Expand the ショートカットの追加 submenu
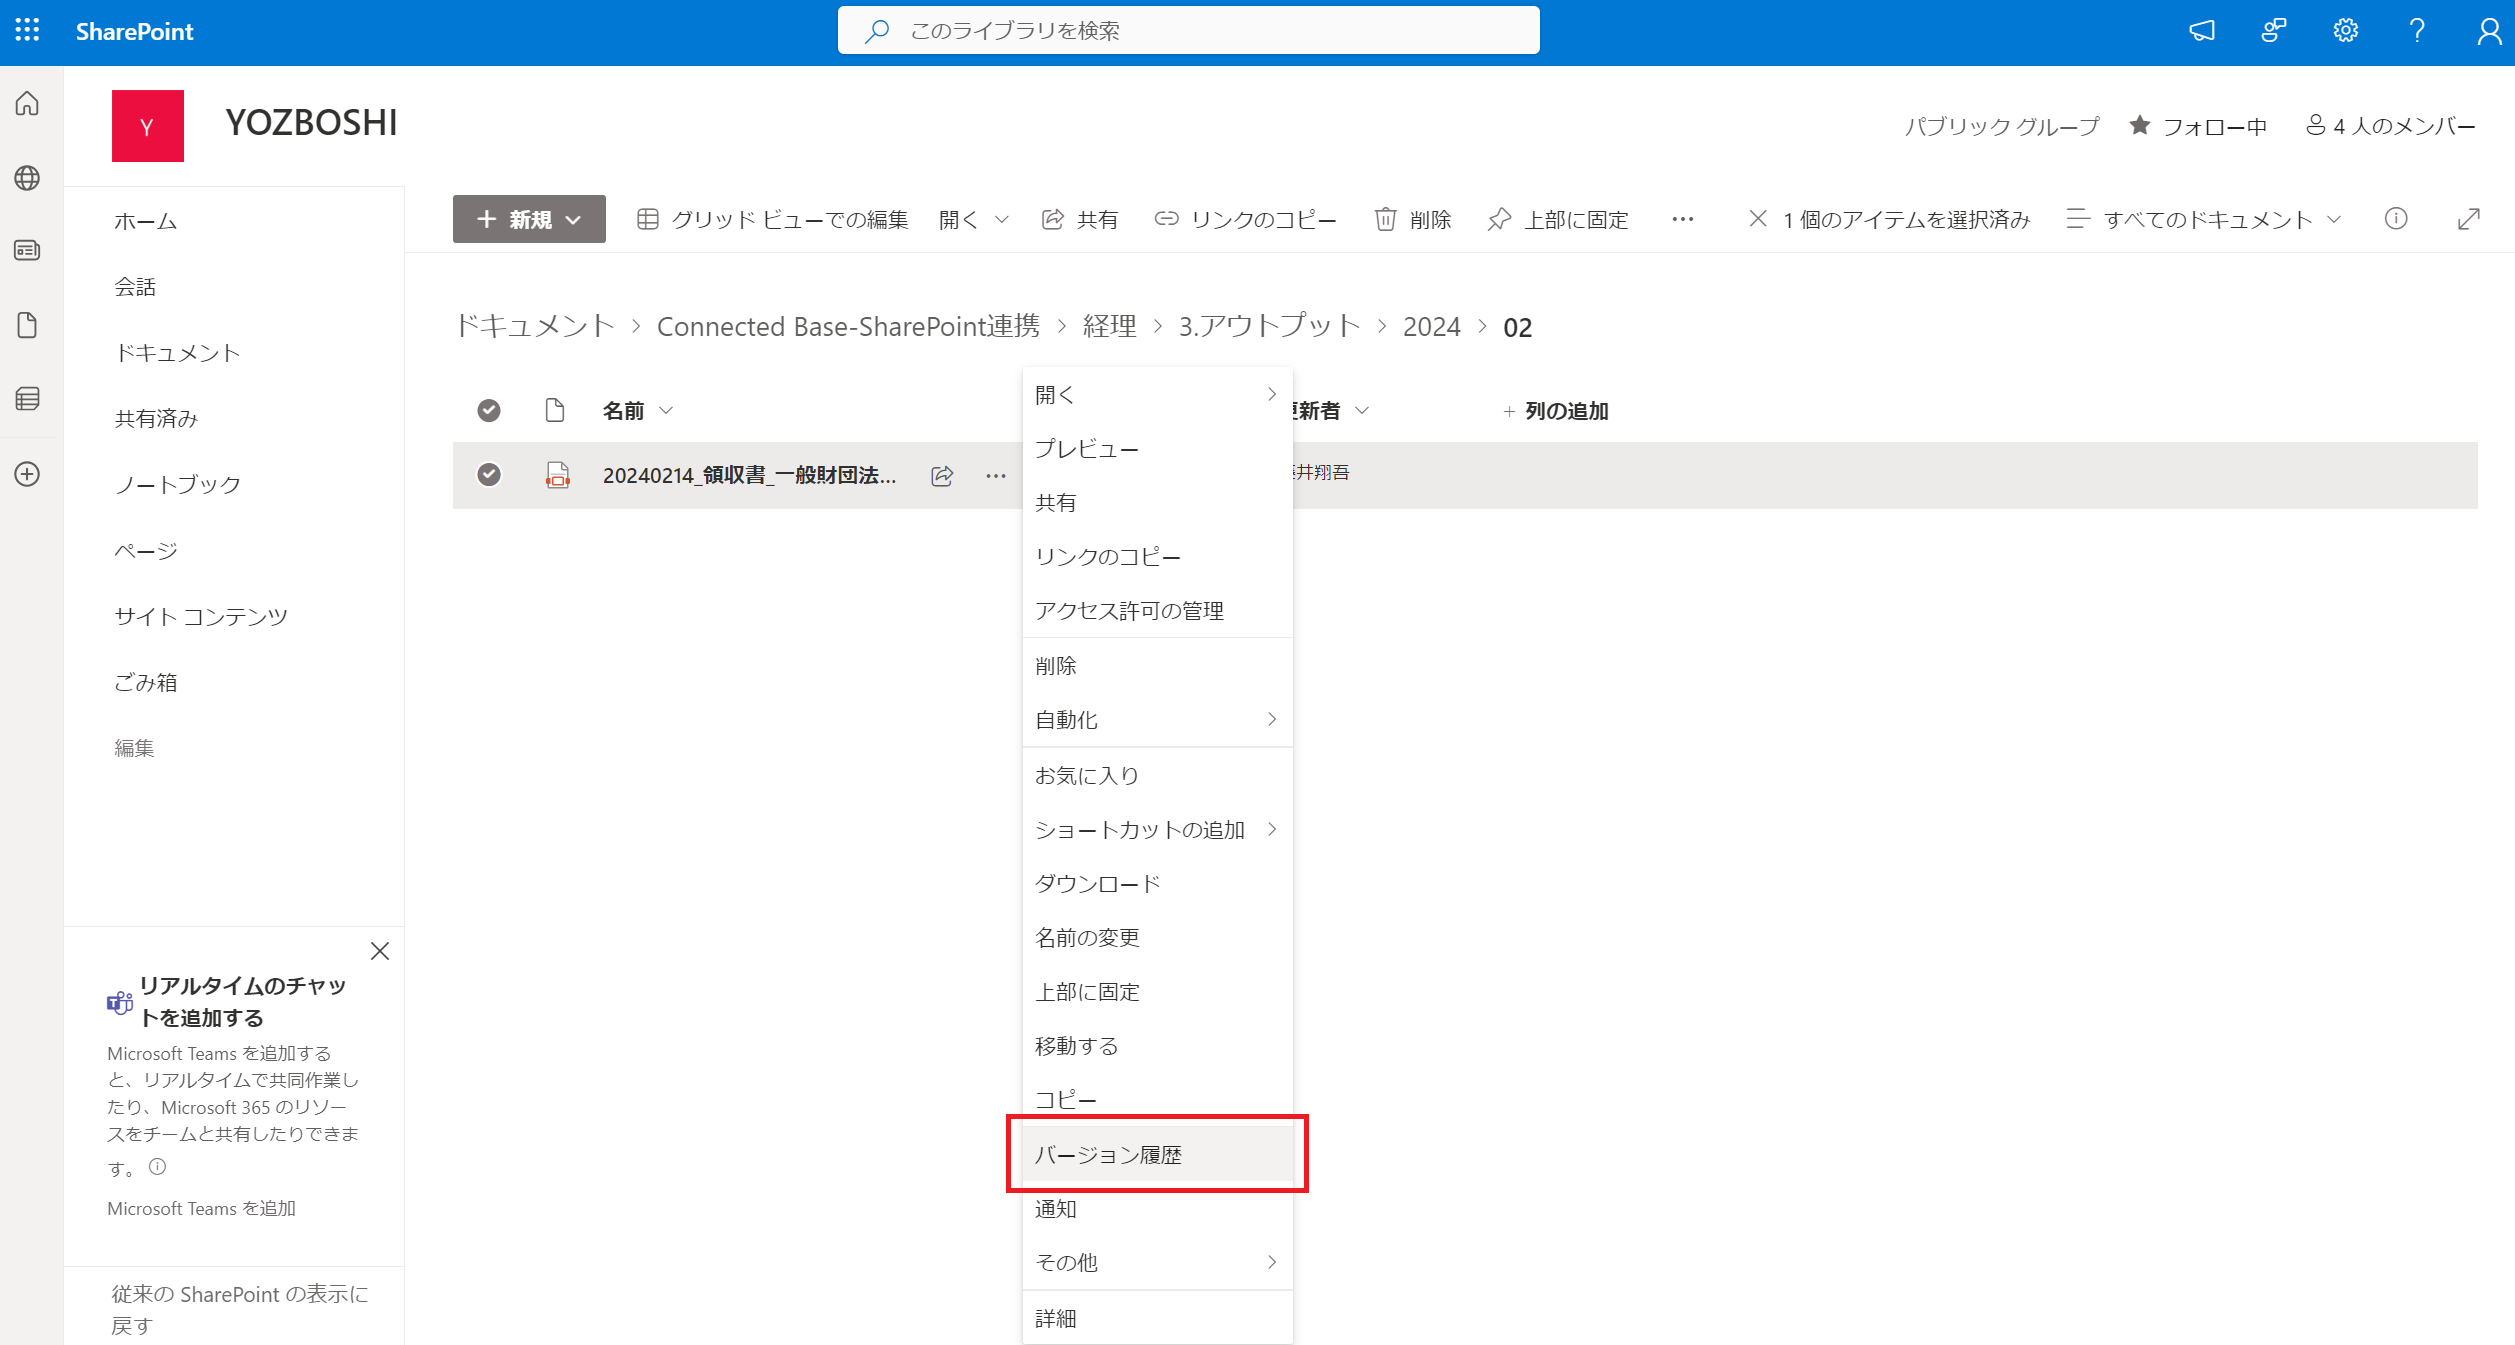 1157,830
